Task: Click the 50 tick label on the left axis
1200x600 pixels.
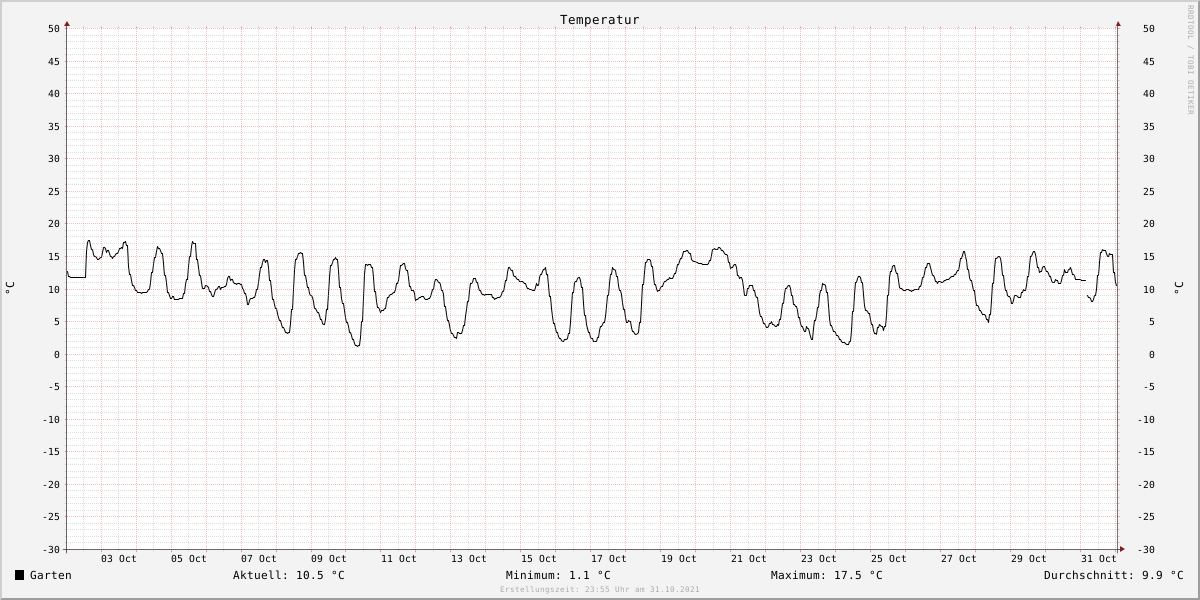Action: (x=54, y=29)
